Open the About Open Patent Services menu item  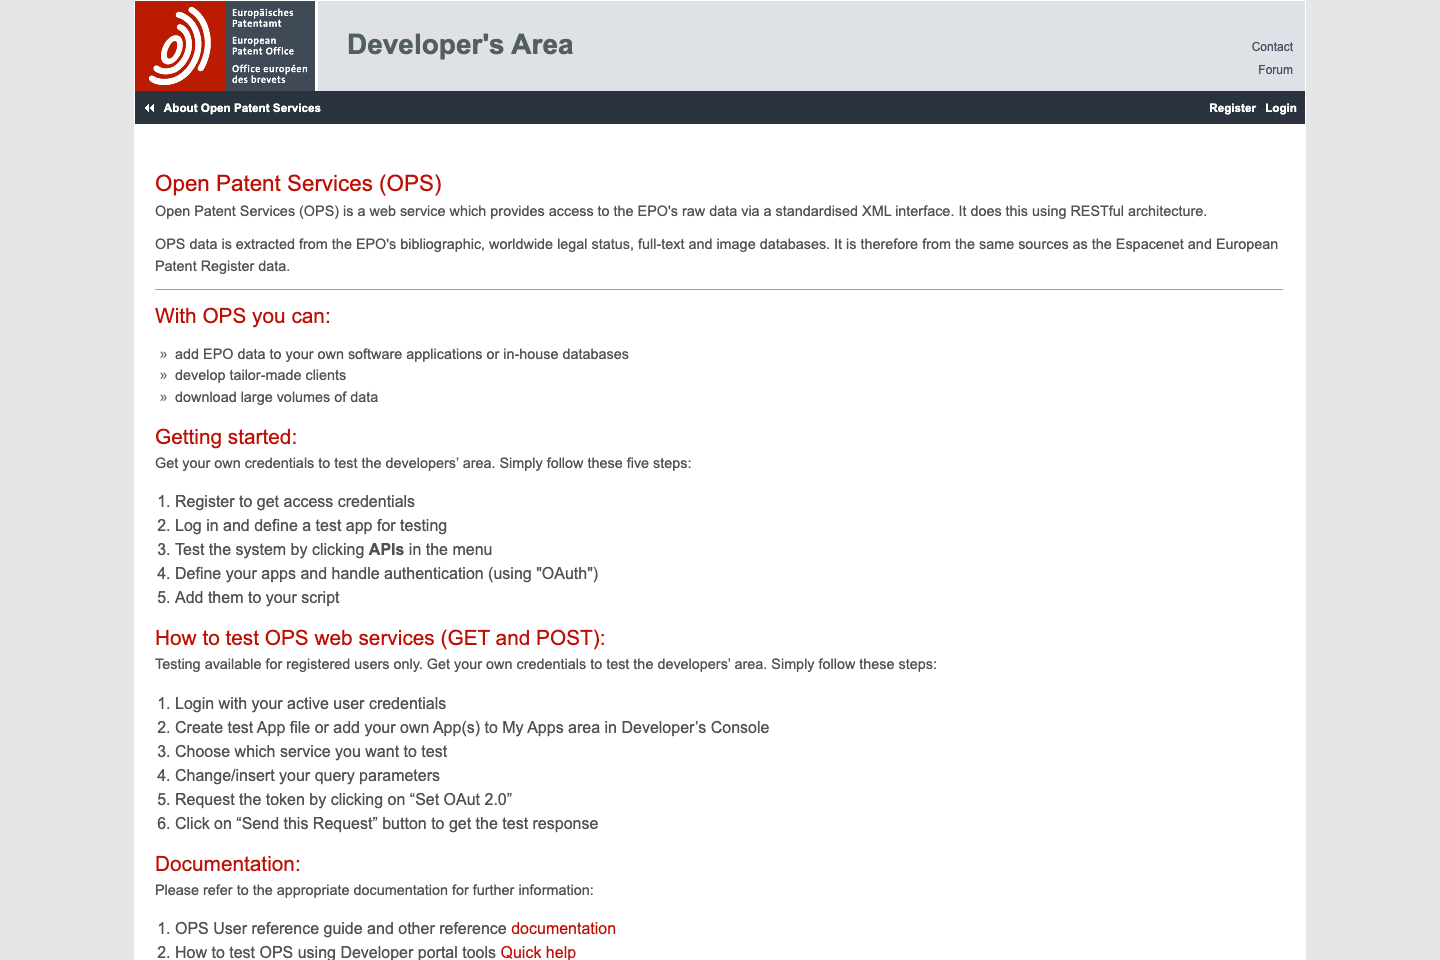pos(241,107)
